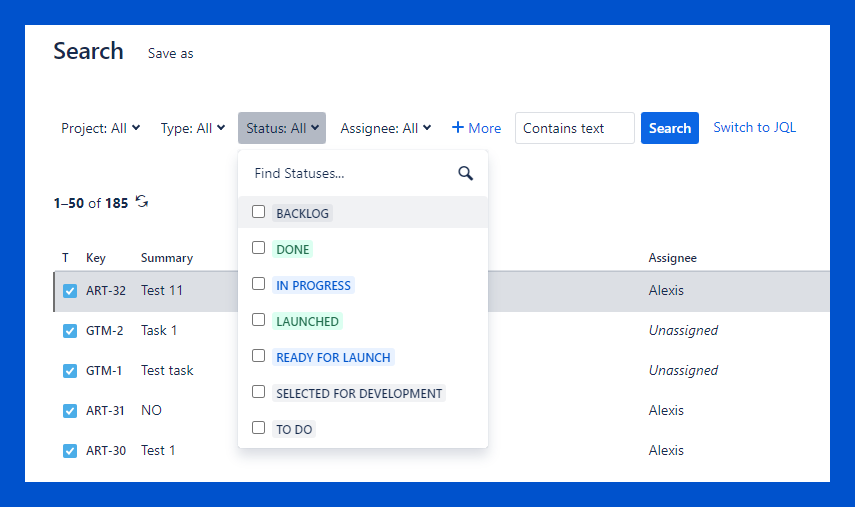Sort by the Summary column header
The height and width of the screenshot is (507, 855).
click(x=167, y=258)
